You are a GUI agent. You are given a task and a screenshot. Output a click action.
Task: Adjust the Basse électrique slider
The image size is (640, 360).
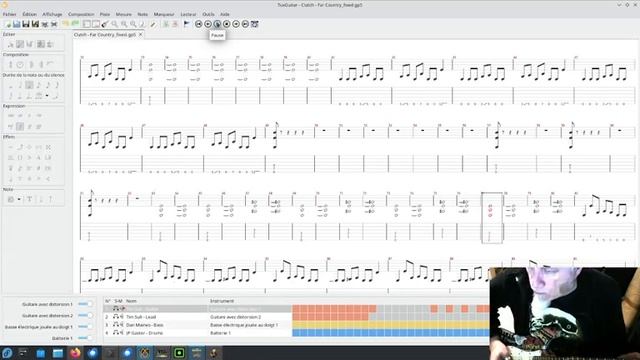click(85, 327)
